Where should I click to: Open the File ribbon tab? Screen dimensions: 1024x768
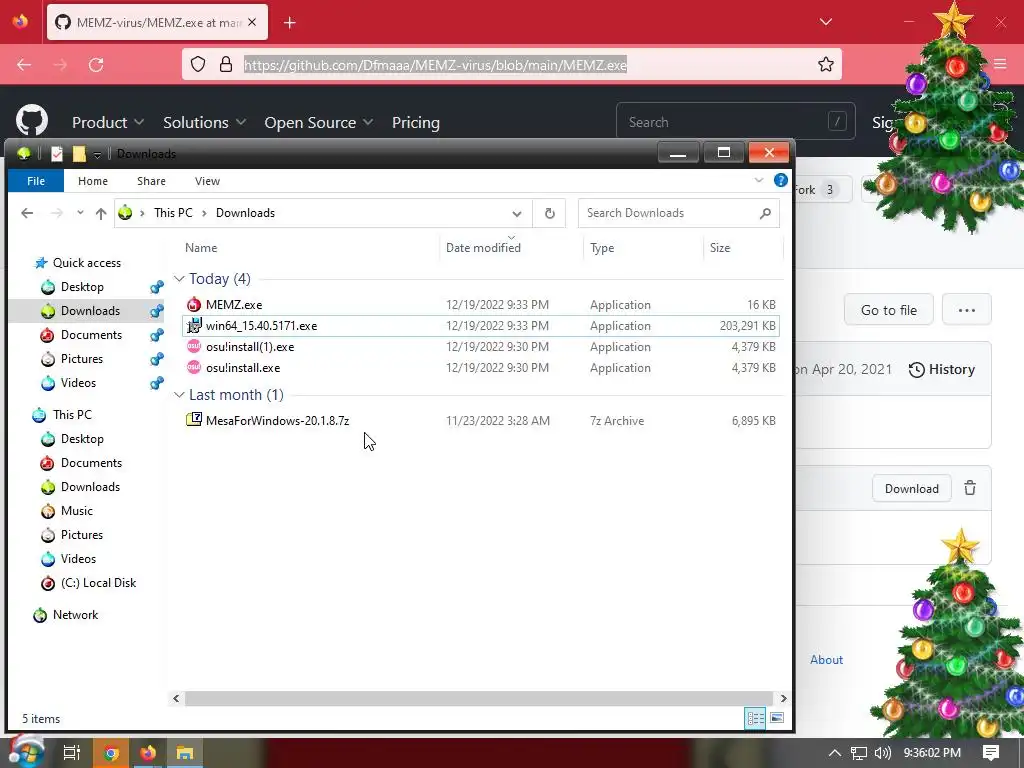click(36, 181)
